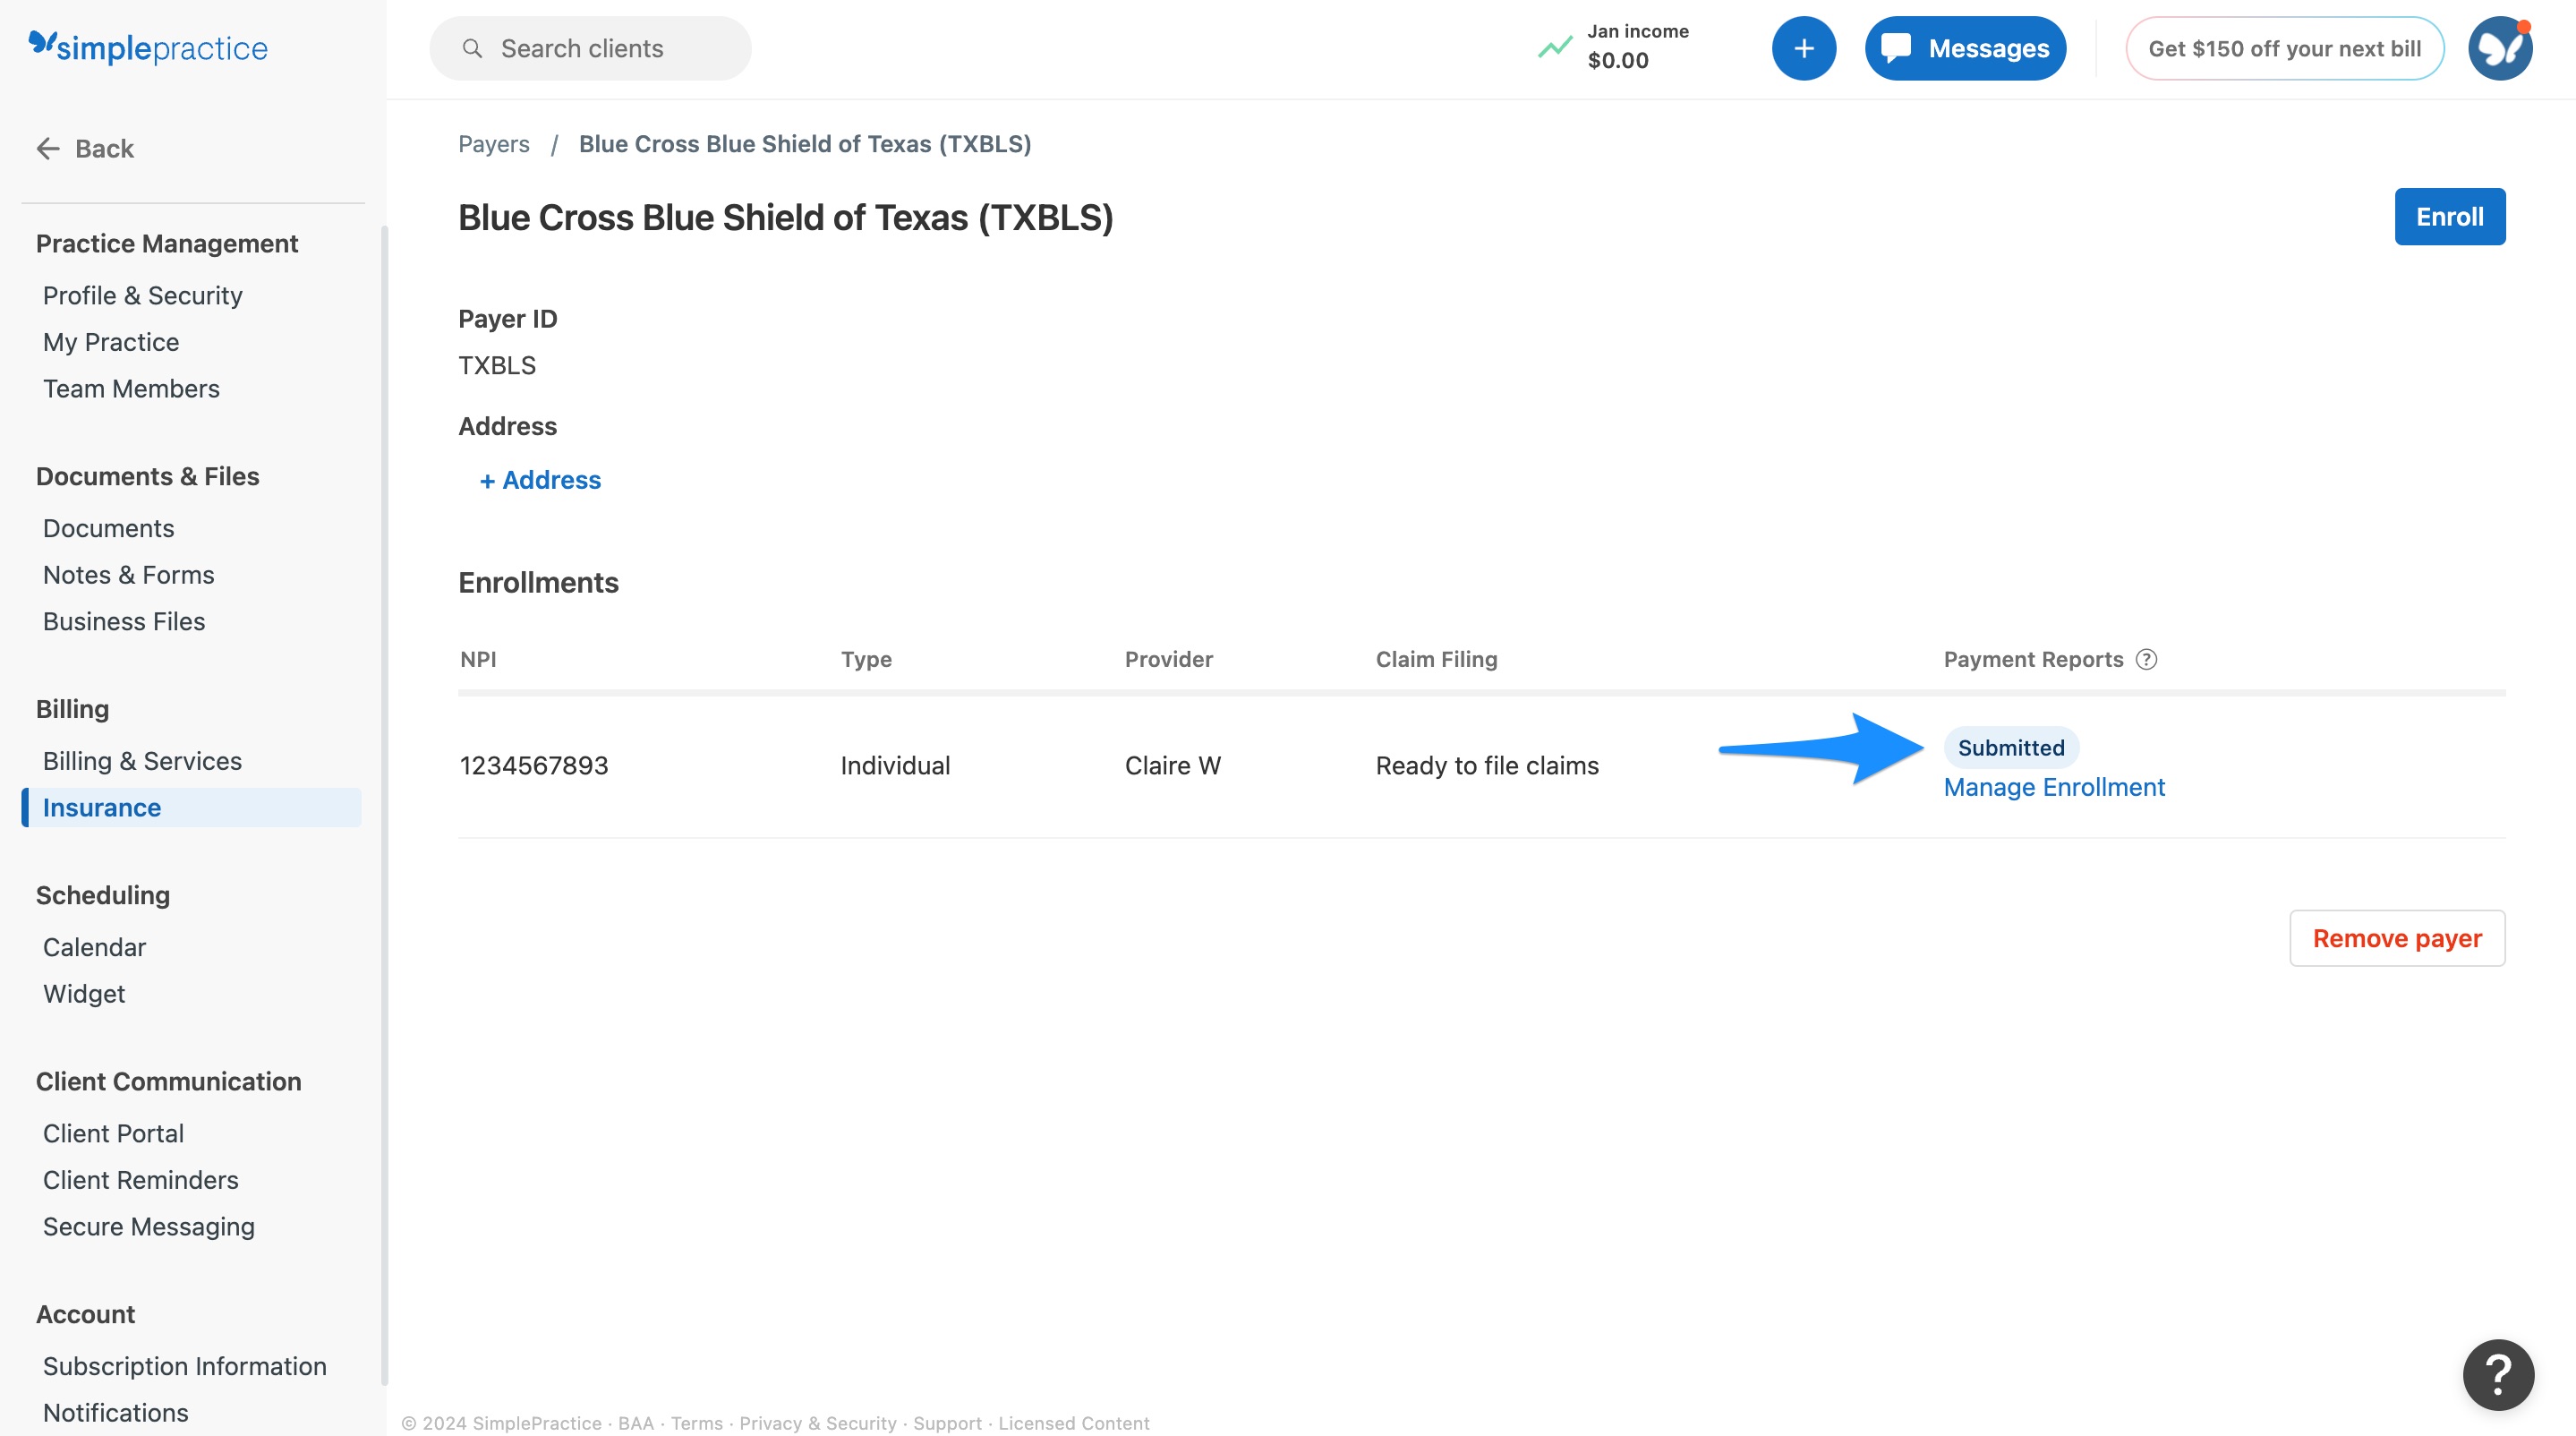
Task: Add a payer address
Action: (x=540, y=480)
